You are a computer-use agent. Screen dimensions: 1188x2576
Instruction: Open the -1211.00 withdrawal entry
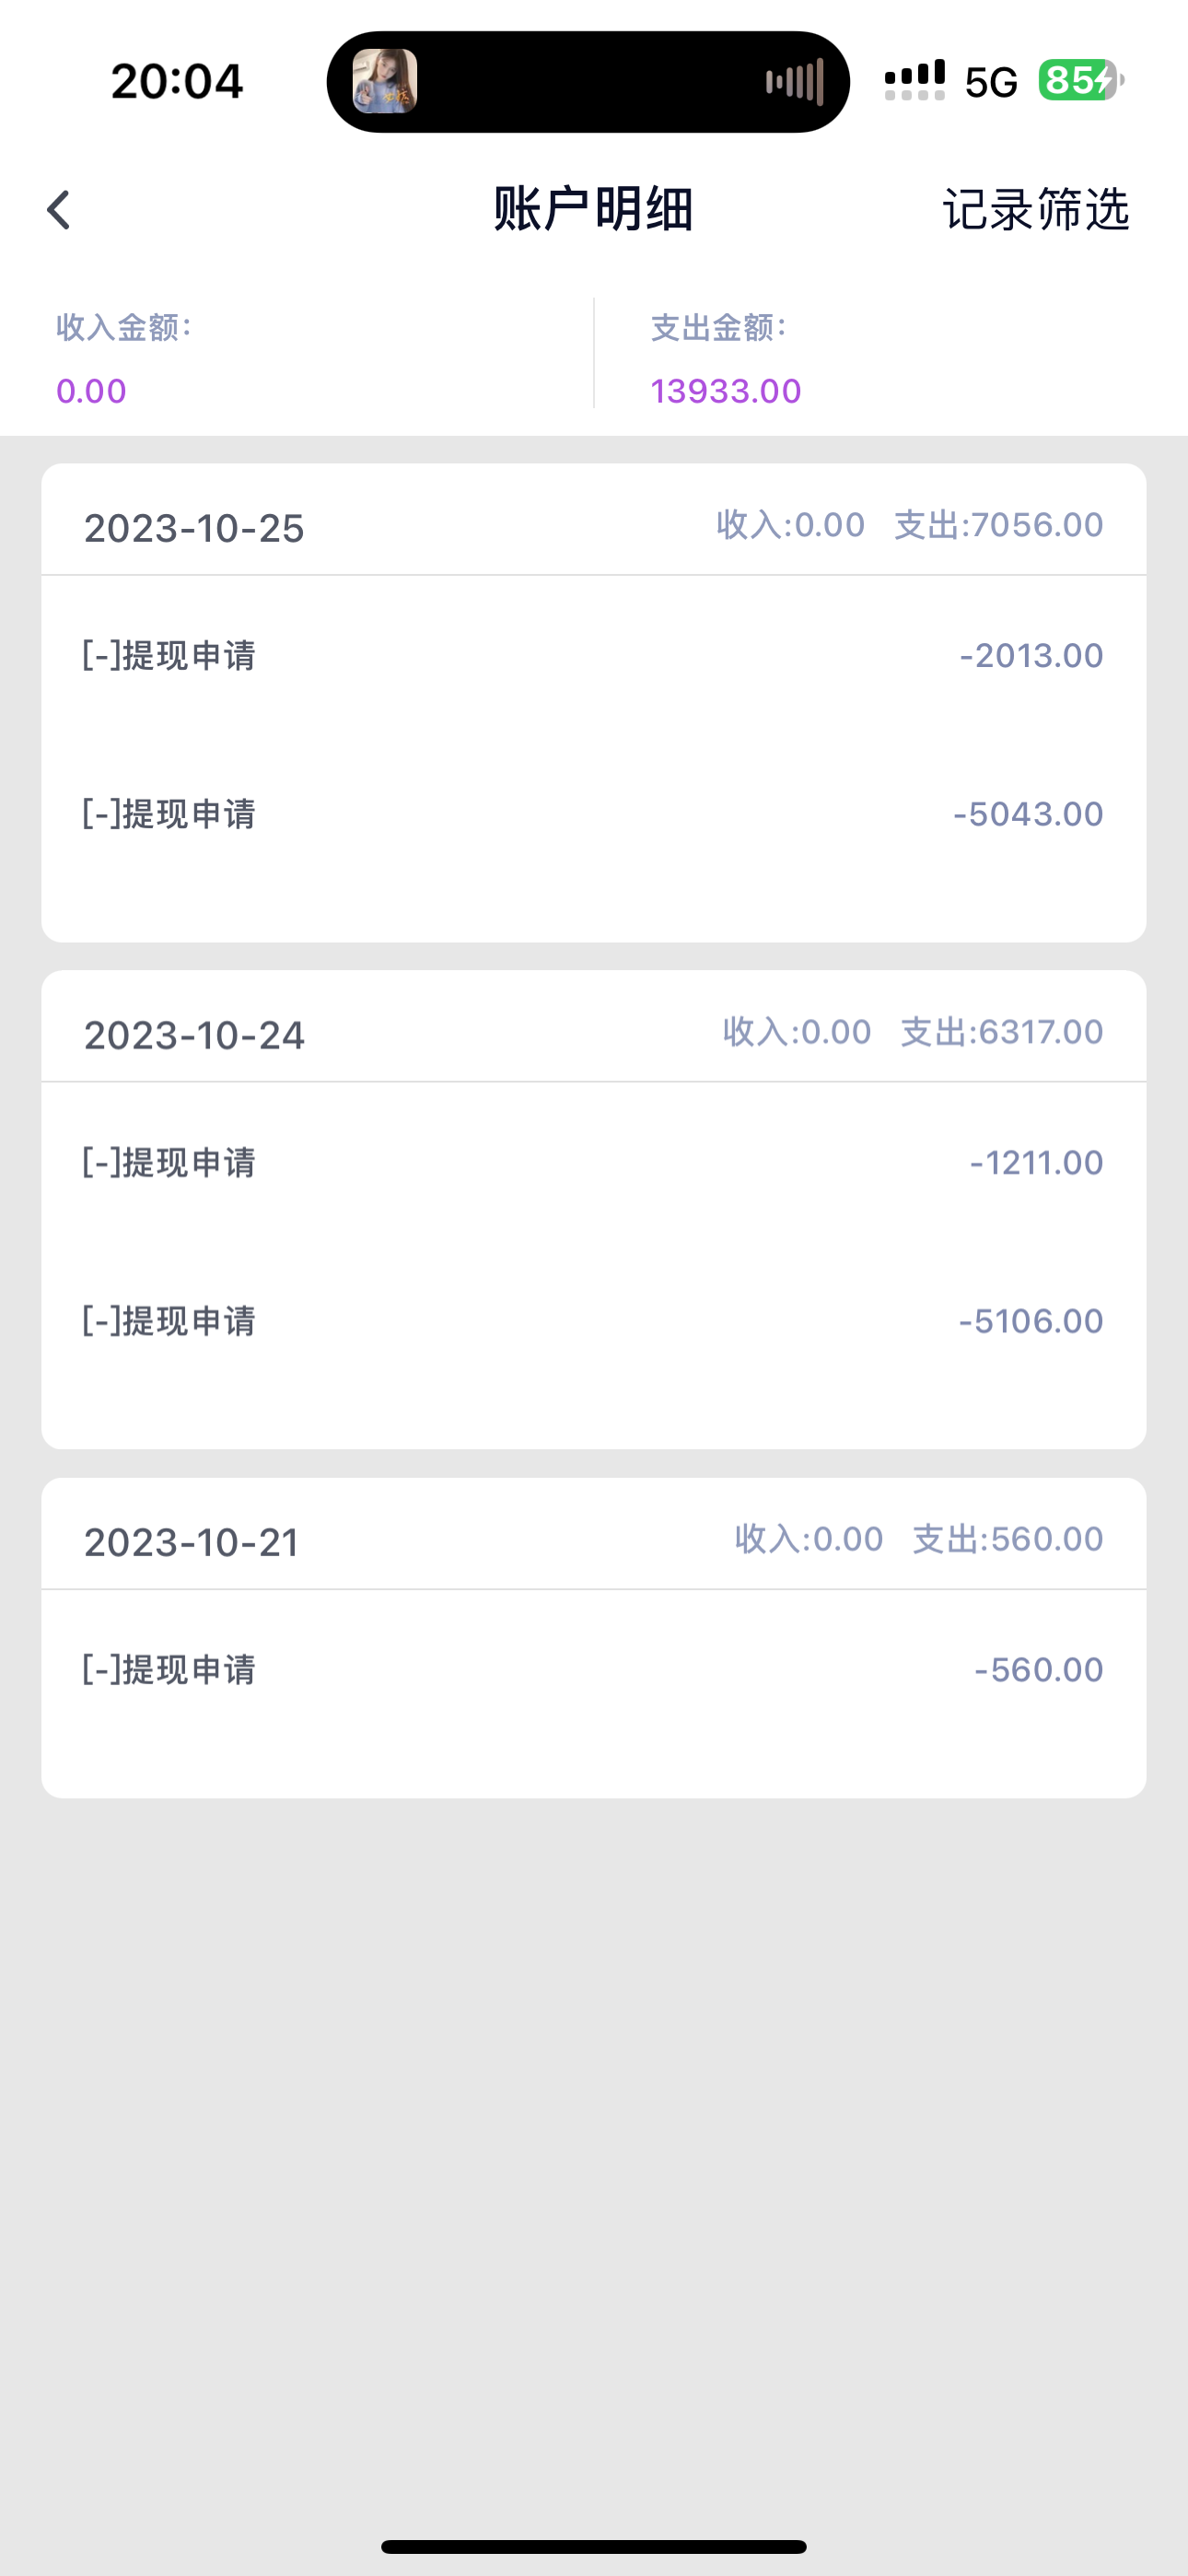(593, 1163)
